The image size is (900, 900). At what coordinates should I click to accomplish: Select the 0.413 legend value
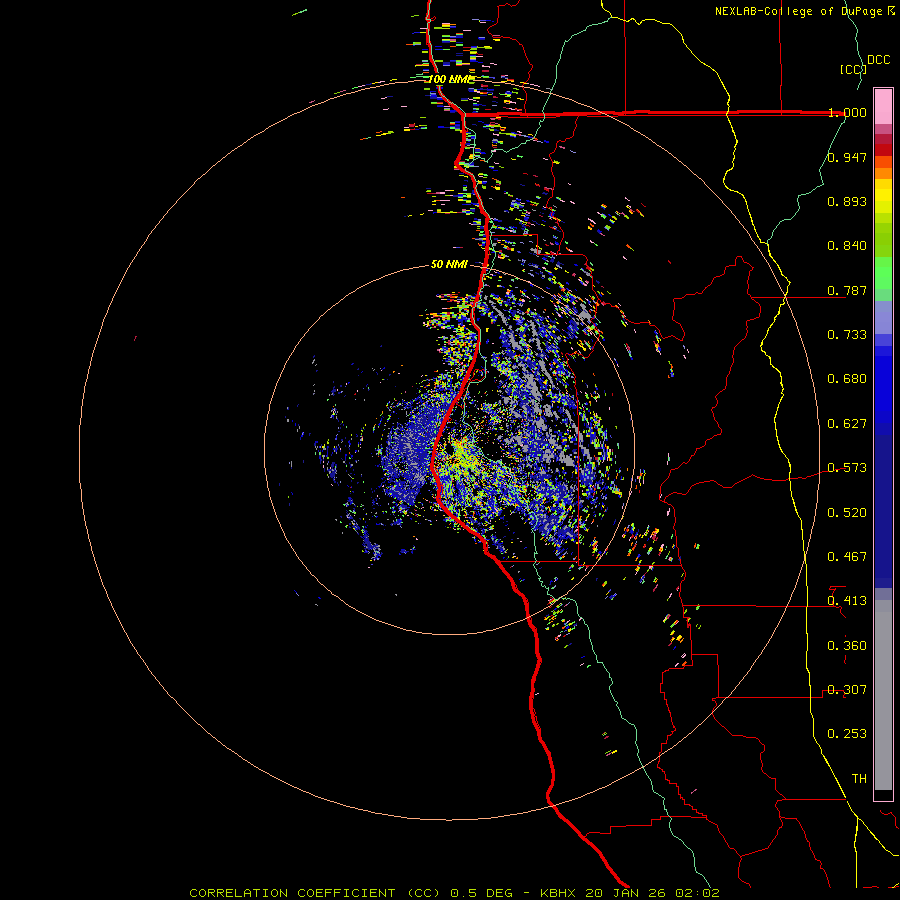pos(847,601)
